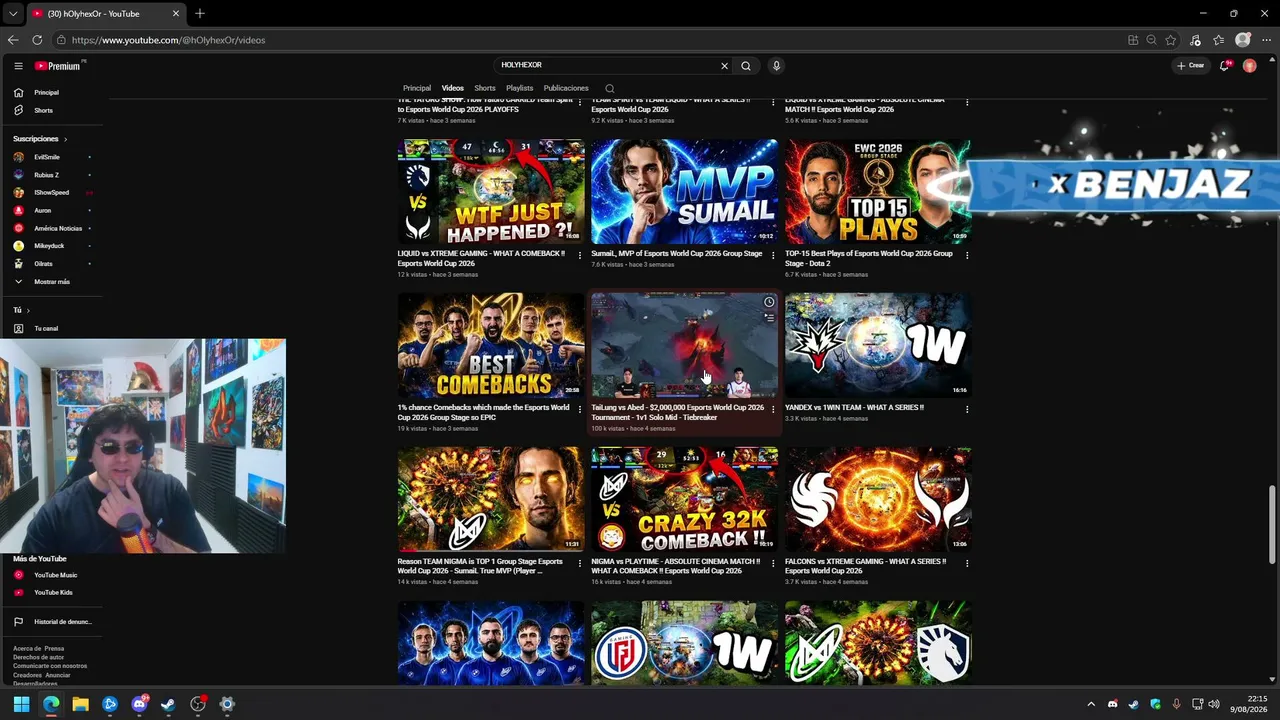Open Edge settings and more menu
The height and width of the screenshot is (720, 1280).
point(1265,40)
